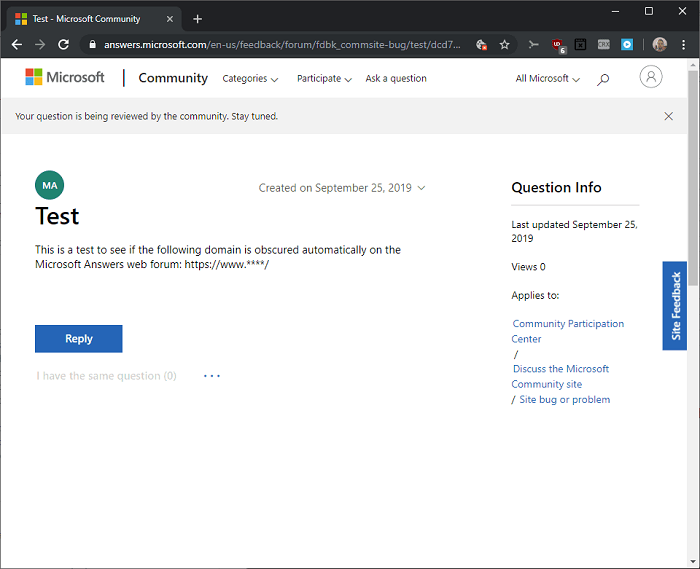
Task: Click the browser forward arrow
Action: point(40,45)
